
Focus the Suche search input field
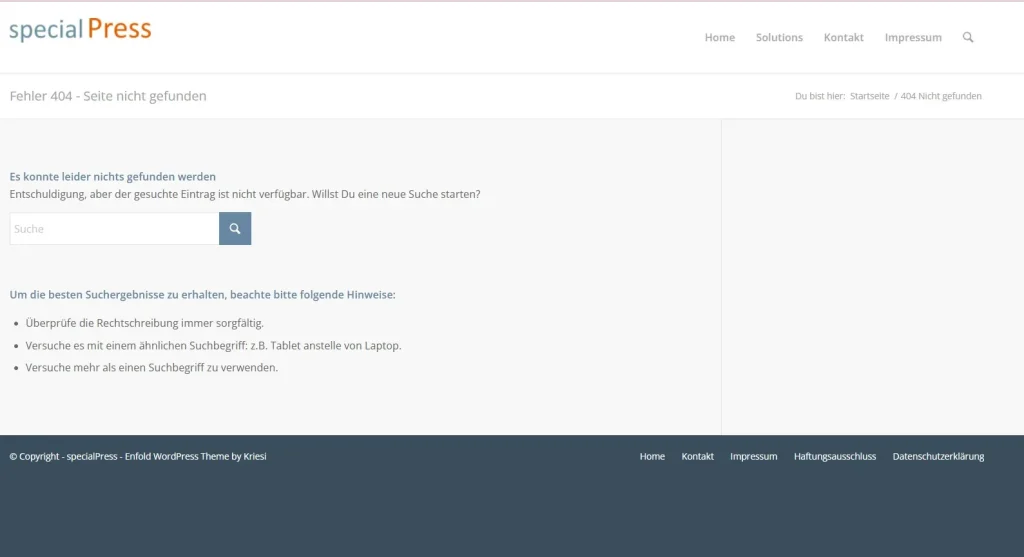(x=114, y=229)
